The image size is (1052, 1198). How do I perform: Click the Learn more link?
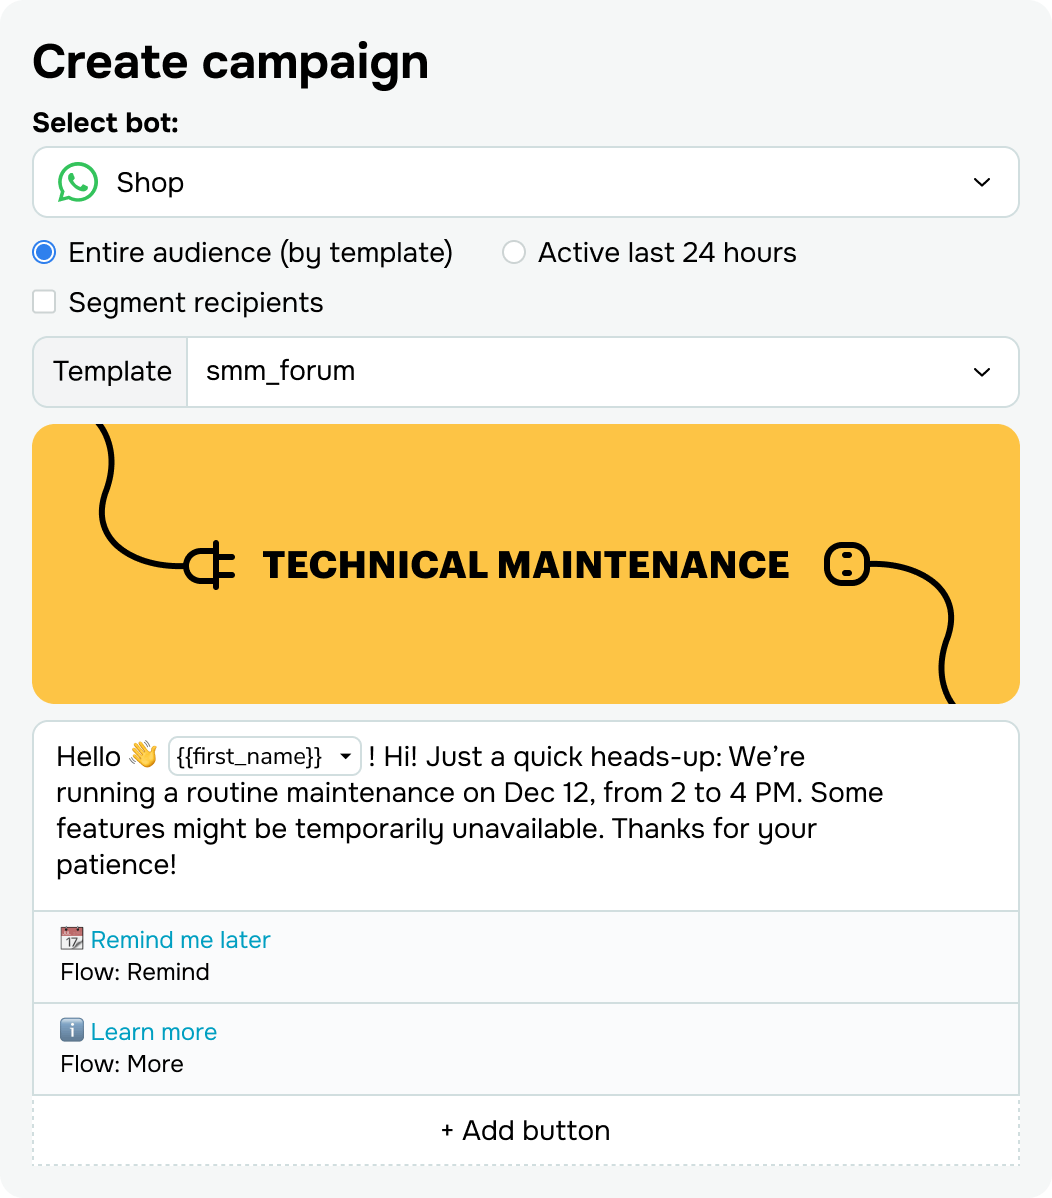[153, 1031]
